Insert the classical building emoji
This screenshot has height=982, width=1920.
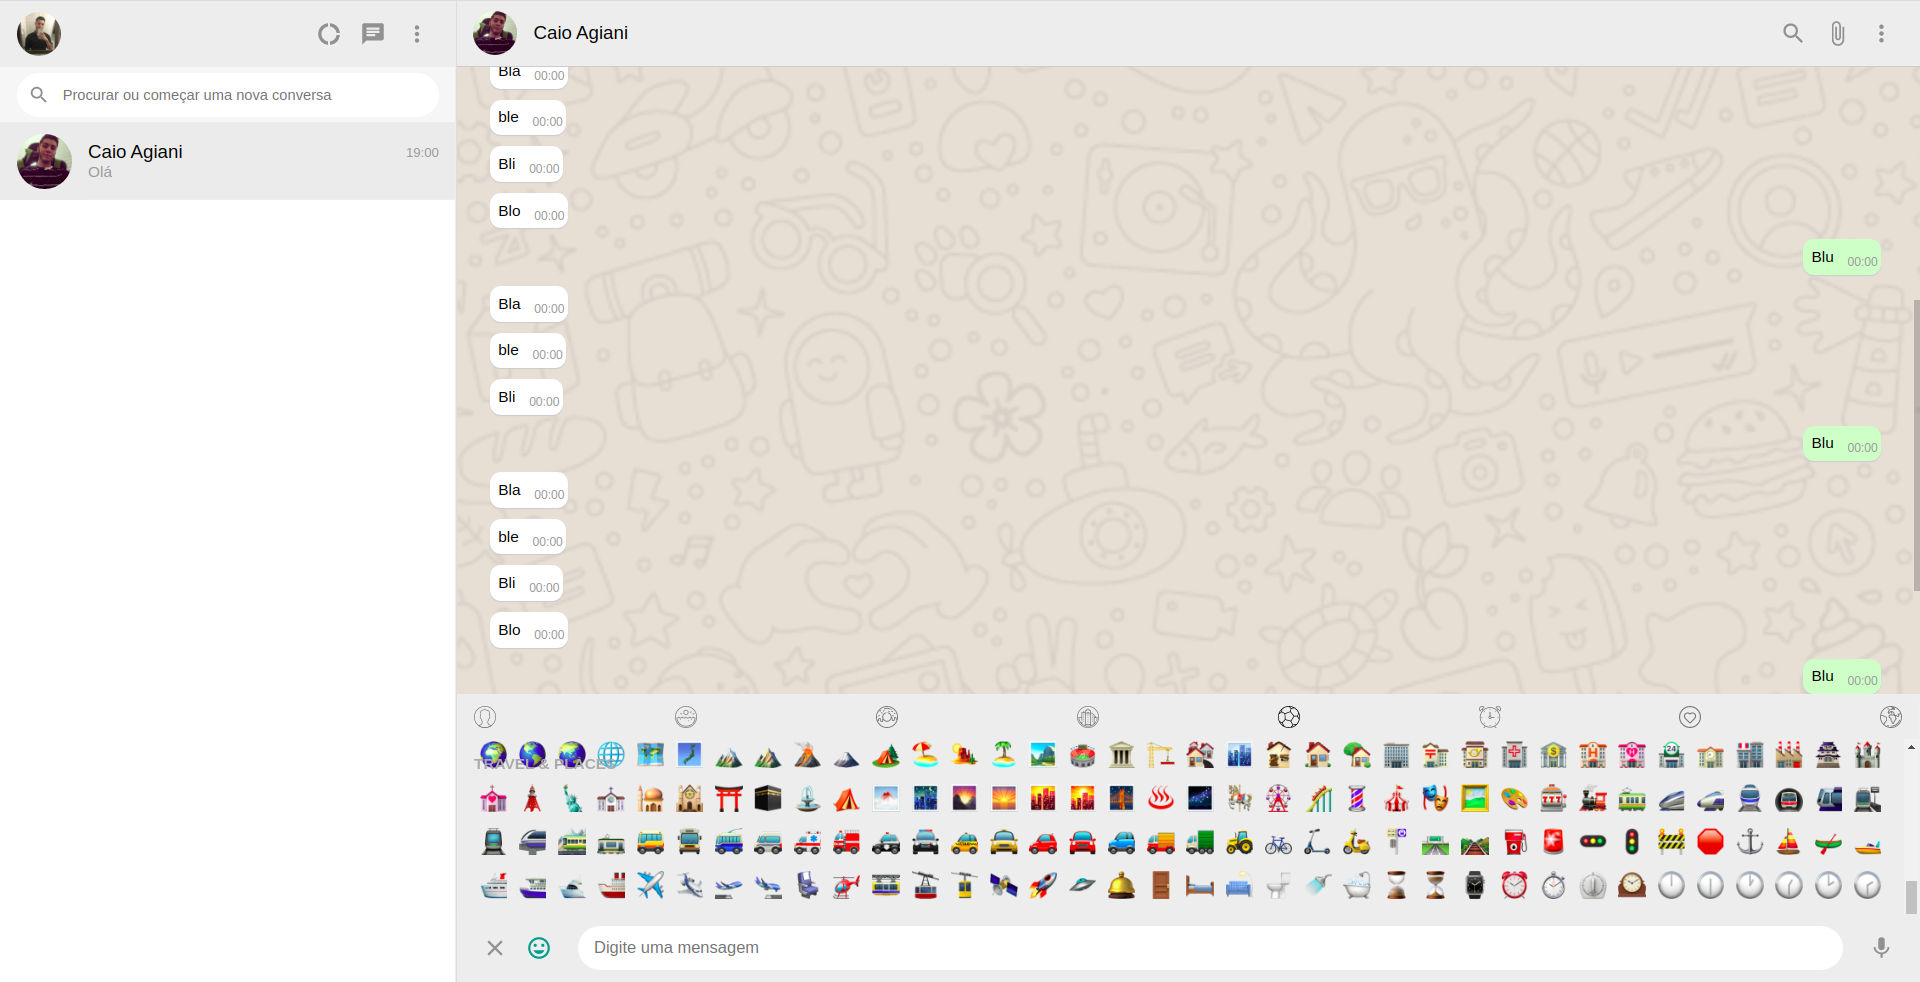[x=1122, y=755]
